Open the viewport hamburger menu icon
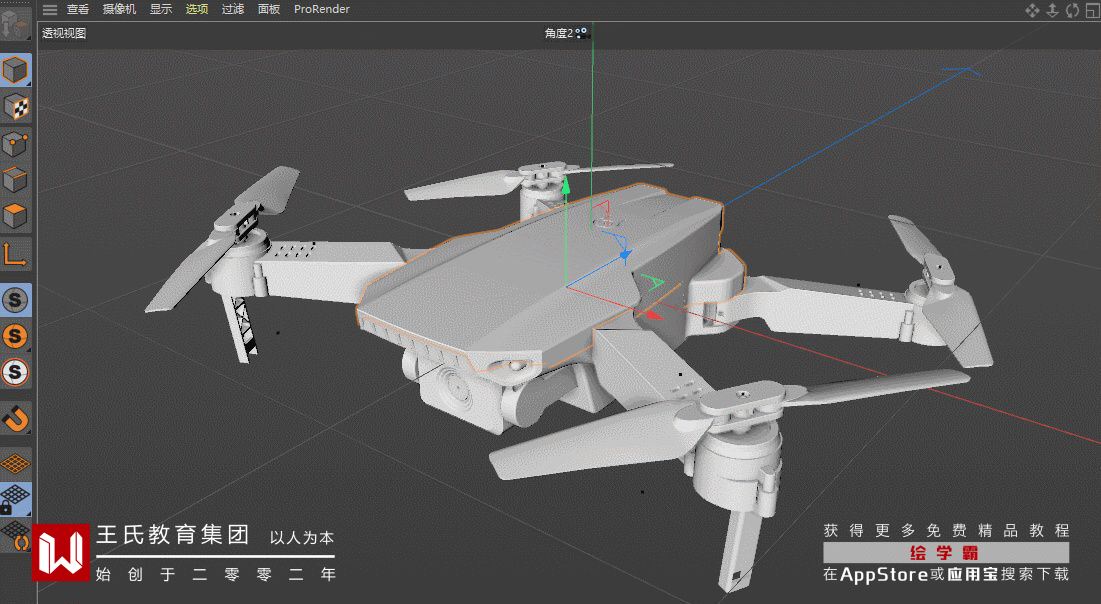The width and height of the screenshot is (1101, 604). tap(50, 10)
